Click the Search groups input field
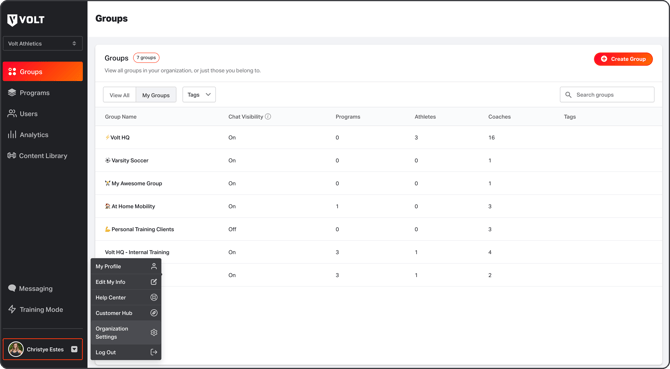The width and height of the screenshot is (670, 369). [607, 95]
